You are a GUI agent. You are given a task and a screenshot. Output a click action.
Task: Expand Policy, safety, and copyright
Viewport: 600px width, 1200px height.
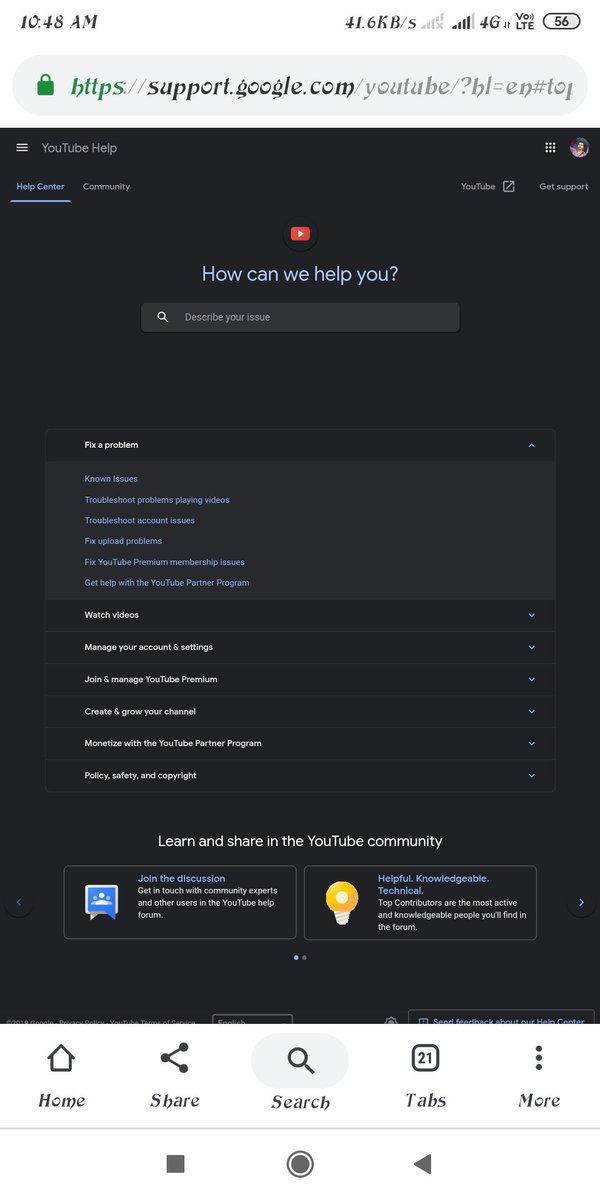300,775
